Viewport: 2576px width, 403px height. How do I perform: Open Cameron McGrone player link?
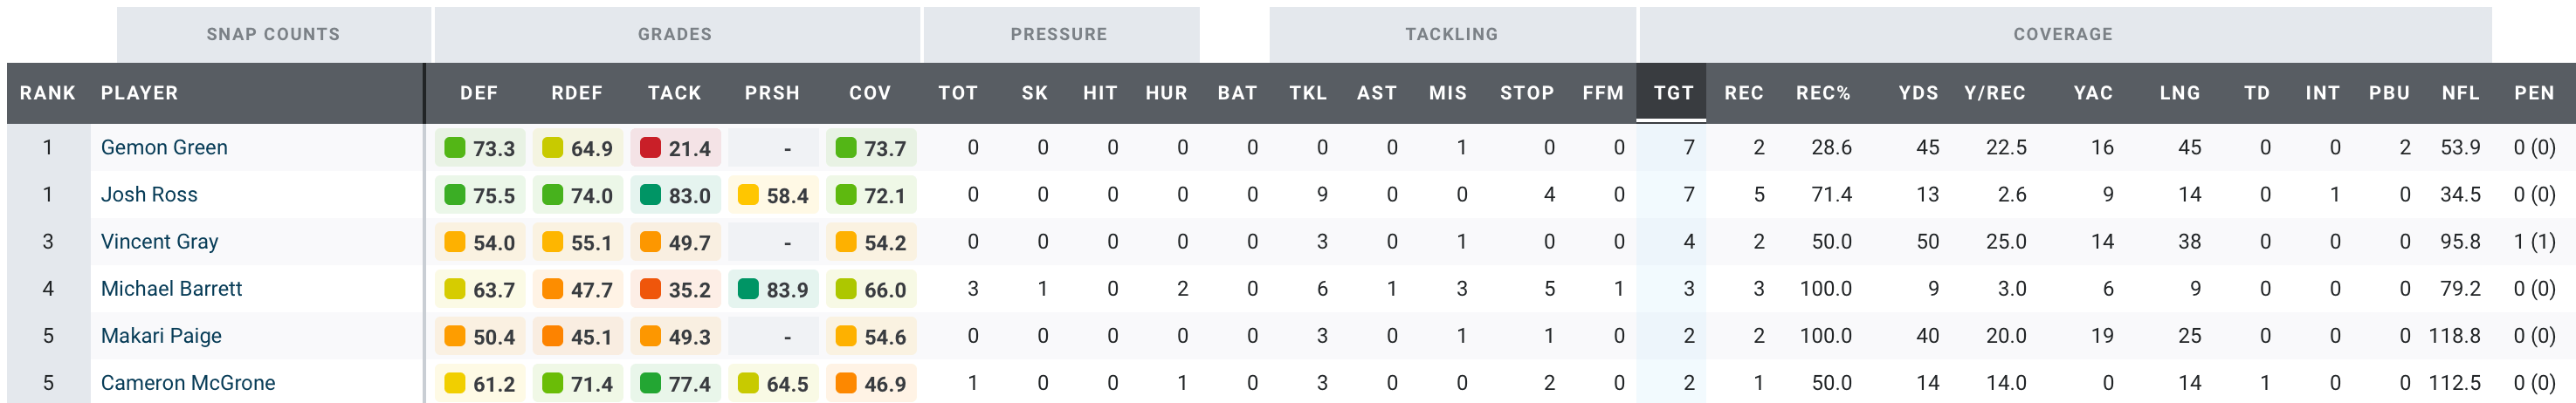point(188,382)
